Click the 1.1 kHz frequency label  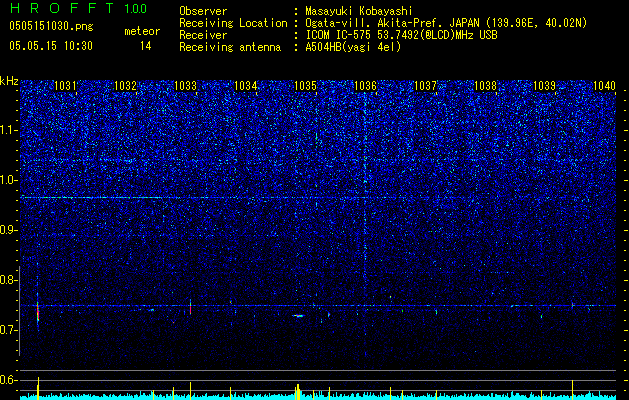[x=9, y=130]
